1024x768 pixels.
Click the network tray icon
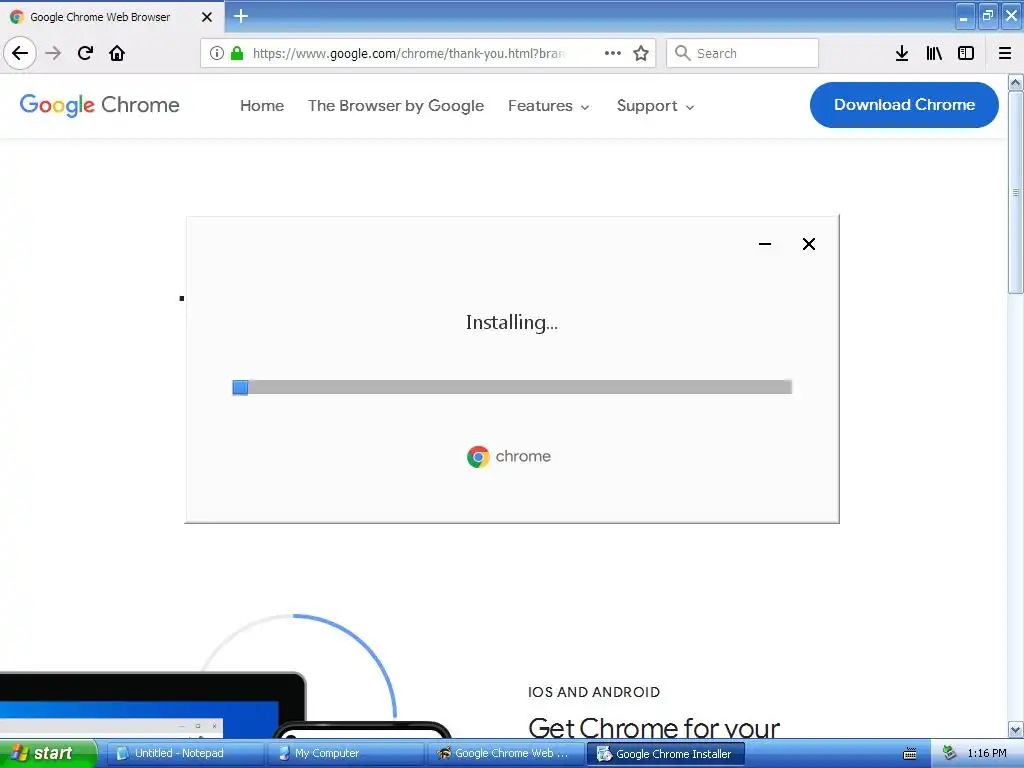(x=950, y=754)
